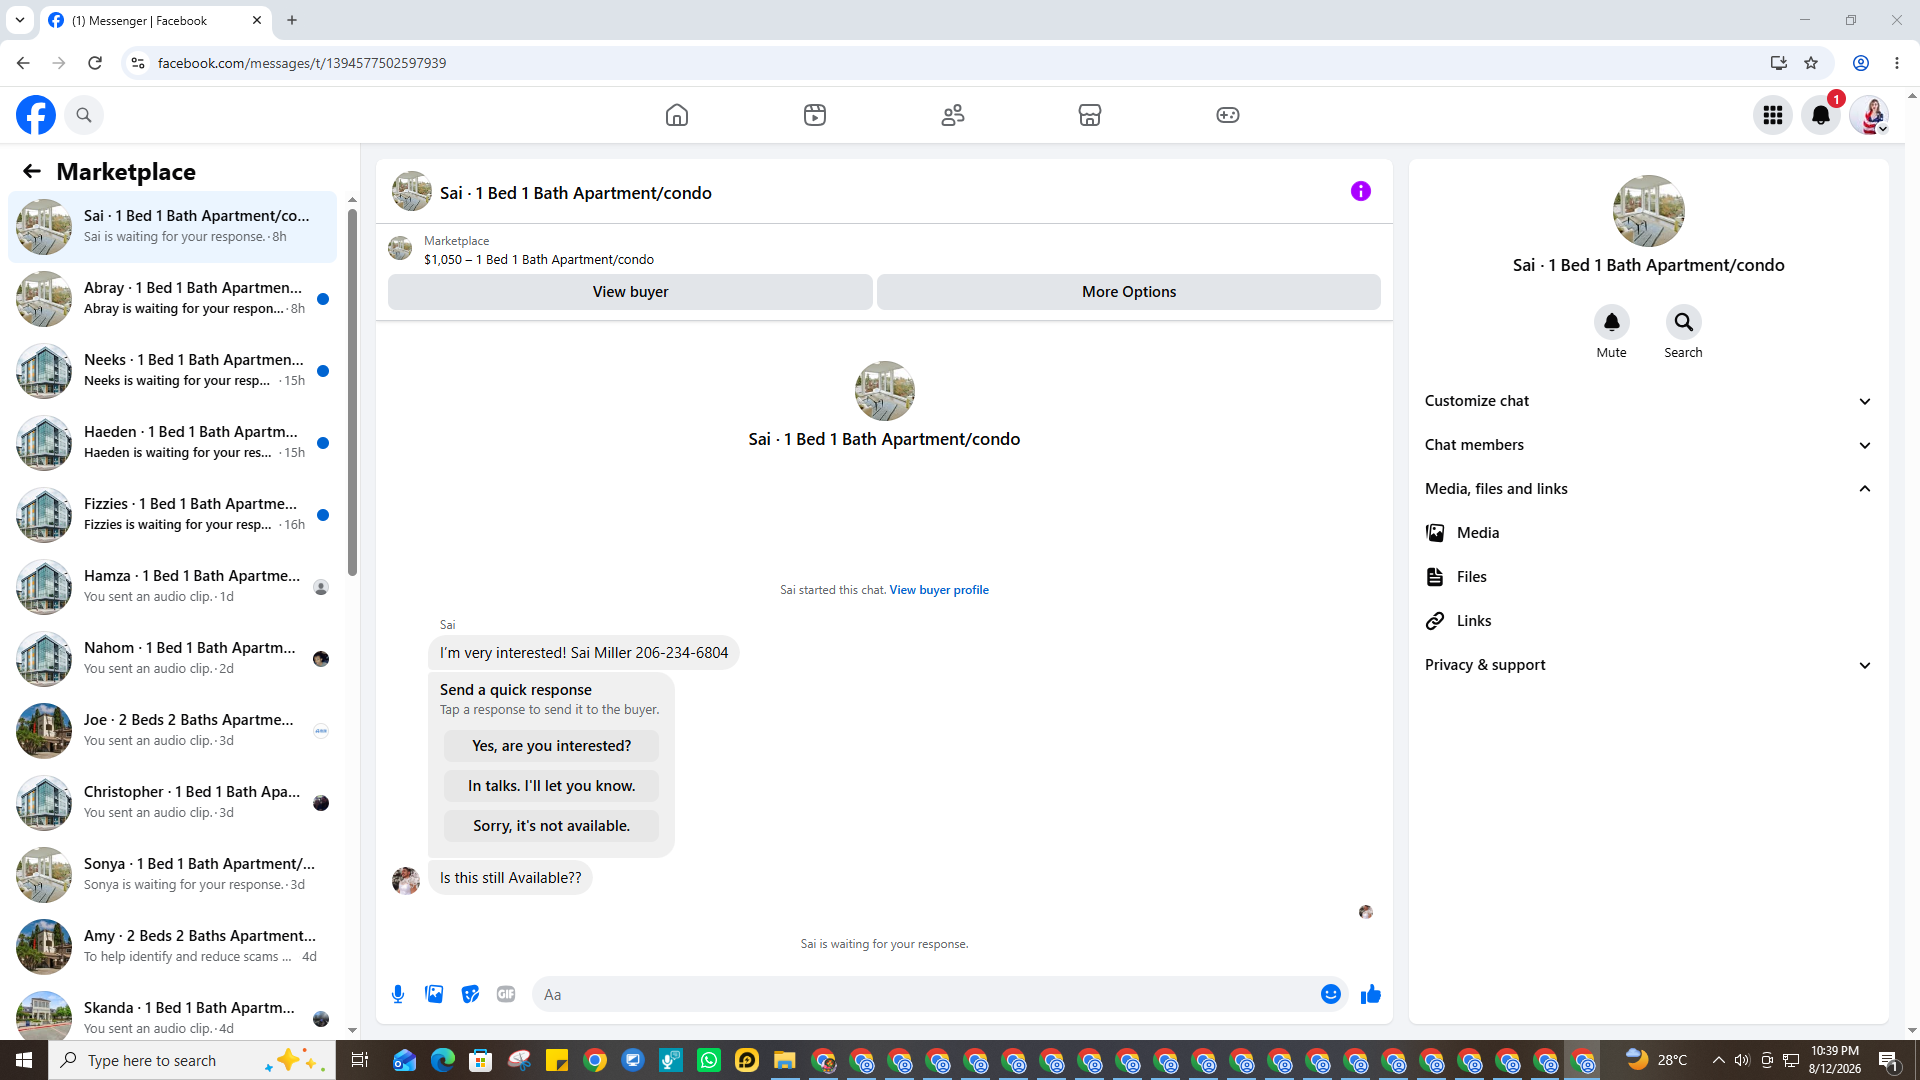Search in conversation

pyautogui.click(x=1684, y=322)
